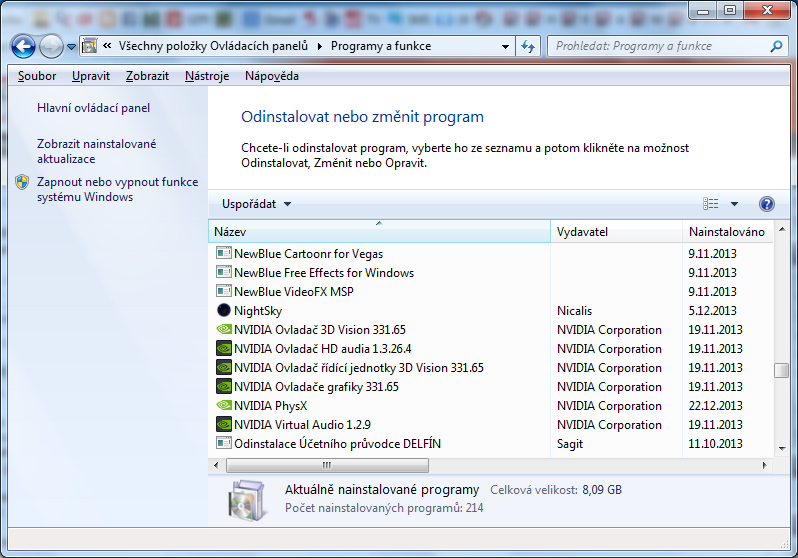Click the NVIDIA Ovladač řídící jednotky icon
Viewport: 798px width, 558px height.
[x=224, y=367]
